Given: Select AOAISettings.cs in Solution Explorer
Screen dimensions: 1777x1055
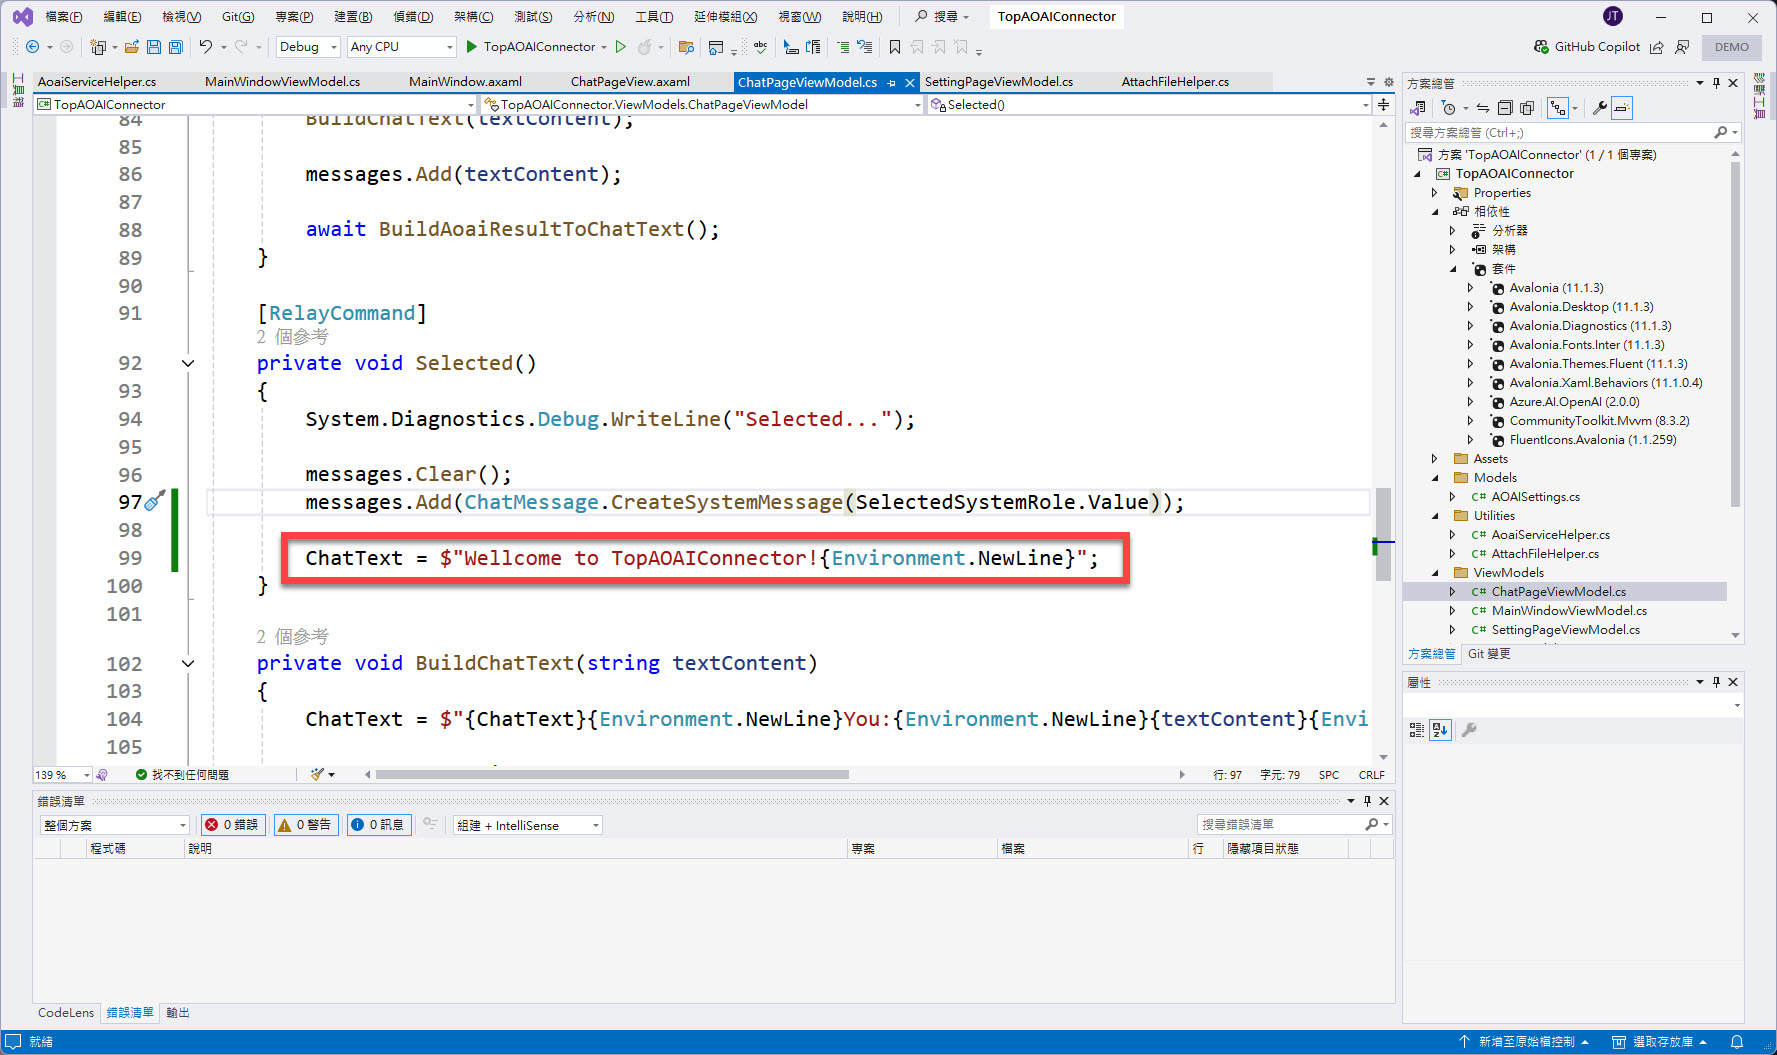Looking at the screenshot, I should (x=1535, y=497).
